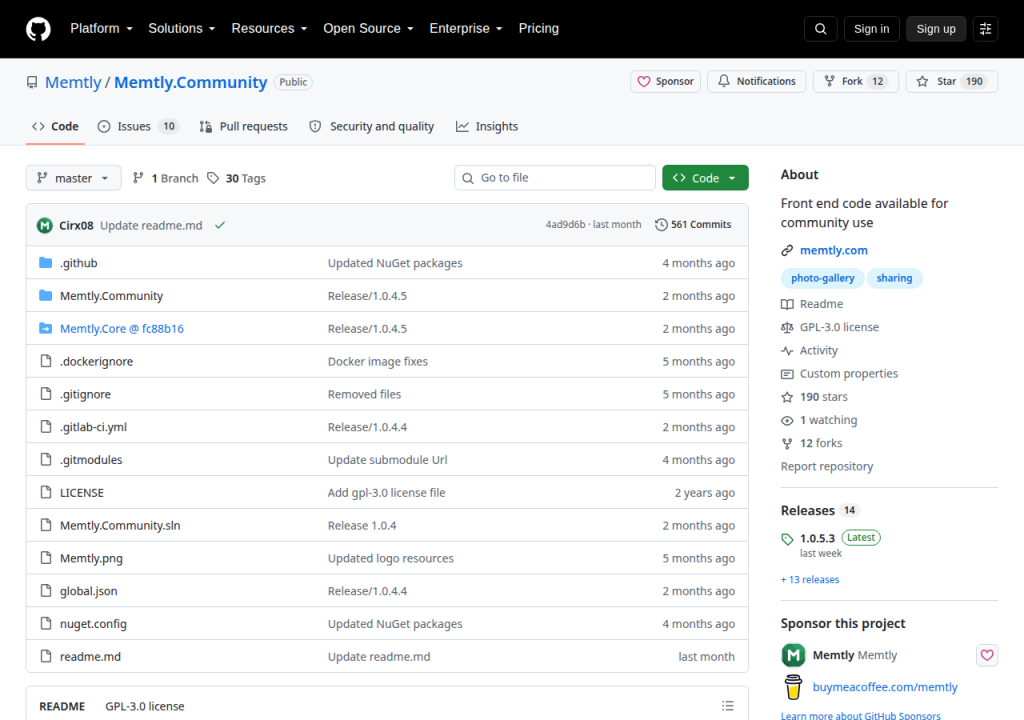
Task: Click Report repository
Action: (x=827, y=466)
